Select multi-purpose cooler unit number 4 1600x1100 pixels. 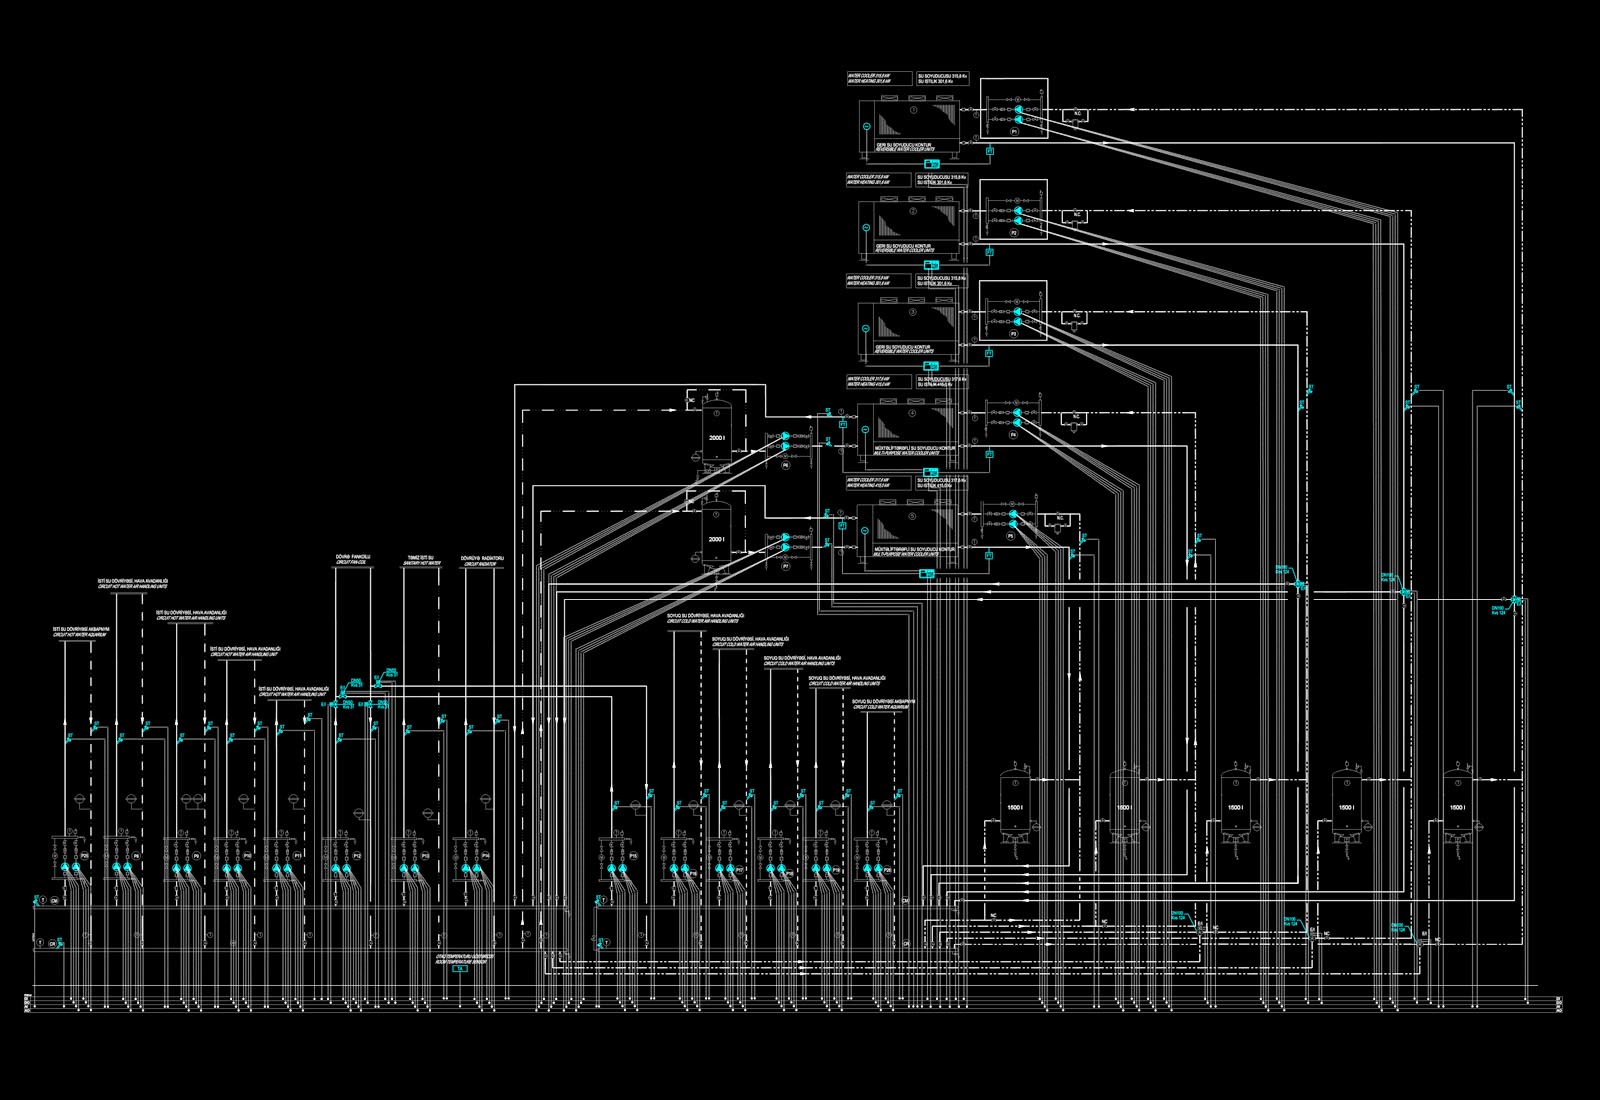click(x=907, y=430)
